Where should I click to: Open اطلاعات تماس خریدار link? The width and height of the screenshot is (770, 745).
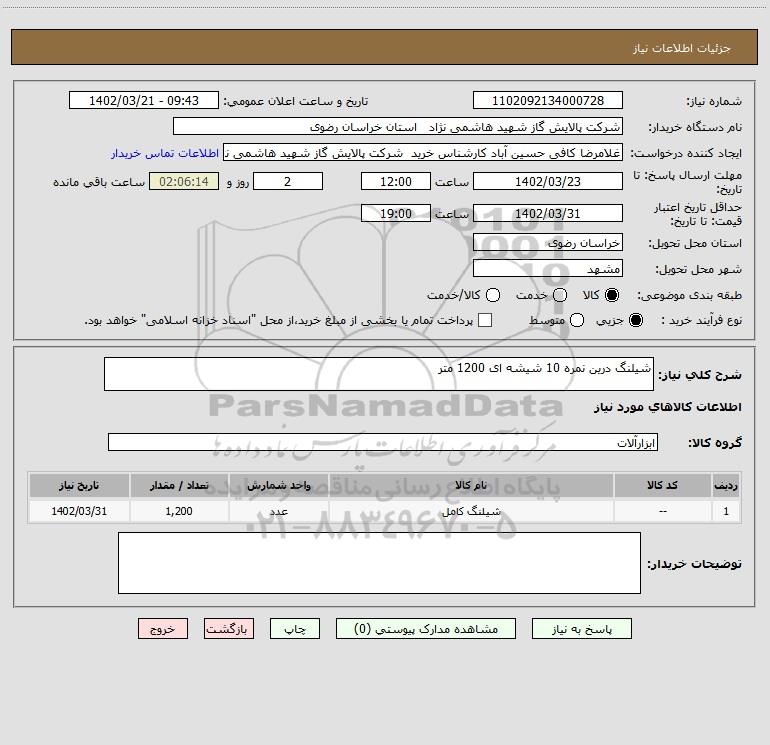pyautogui.click(x=165, y=153)
